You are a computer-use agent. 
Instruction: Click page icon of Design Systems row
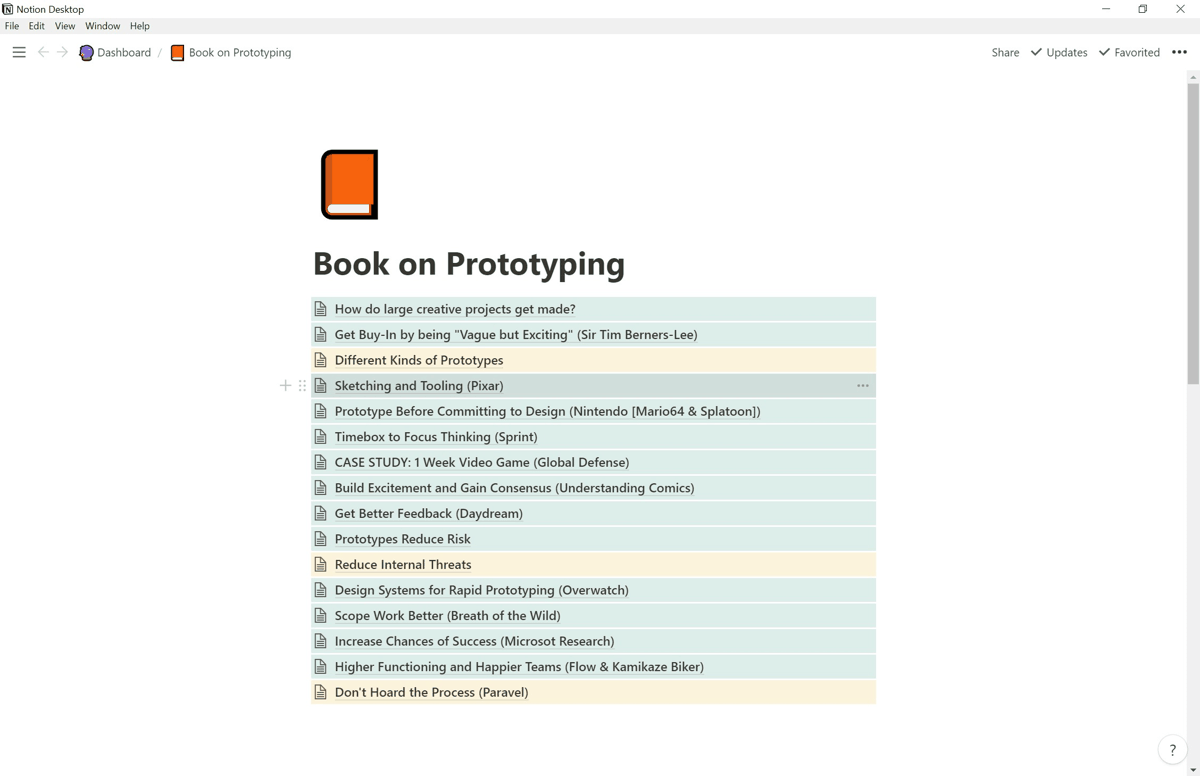pos(320,589)
